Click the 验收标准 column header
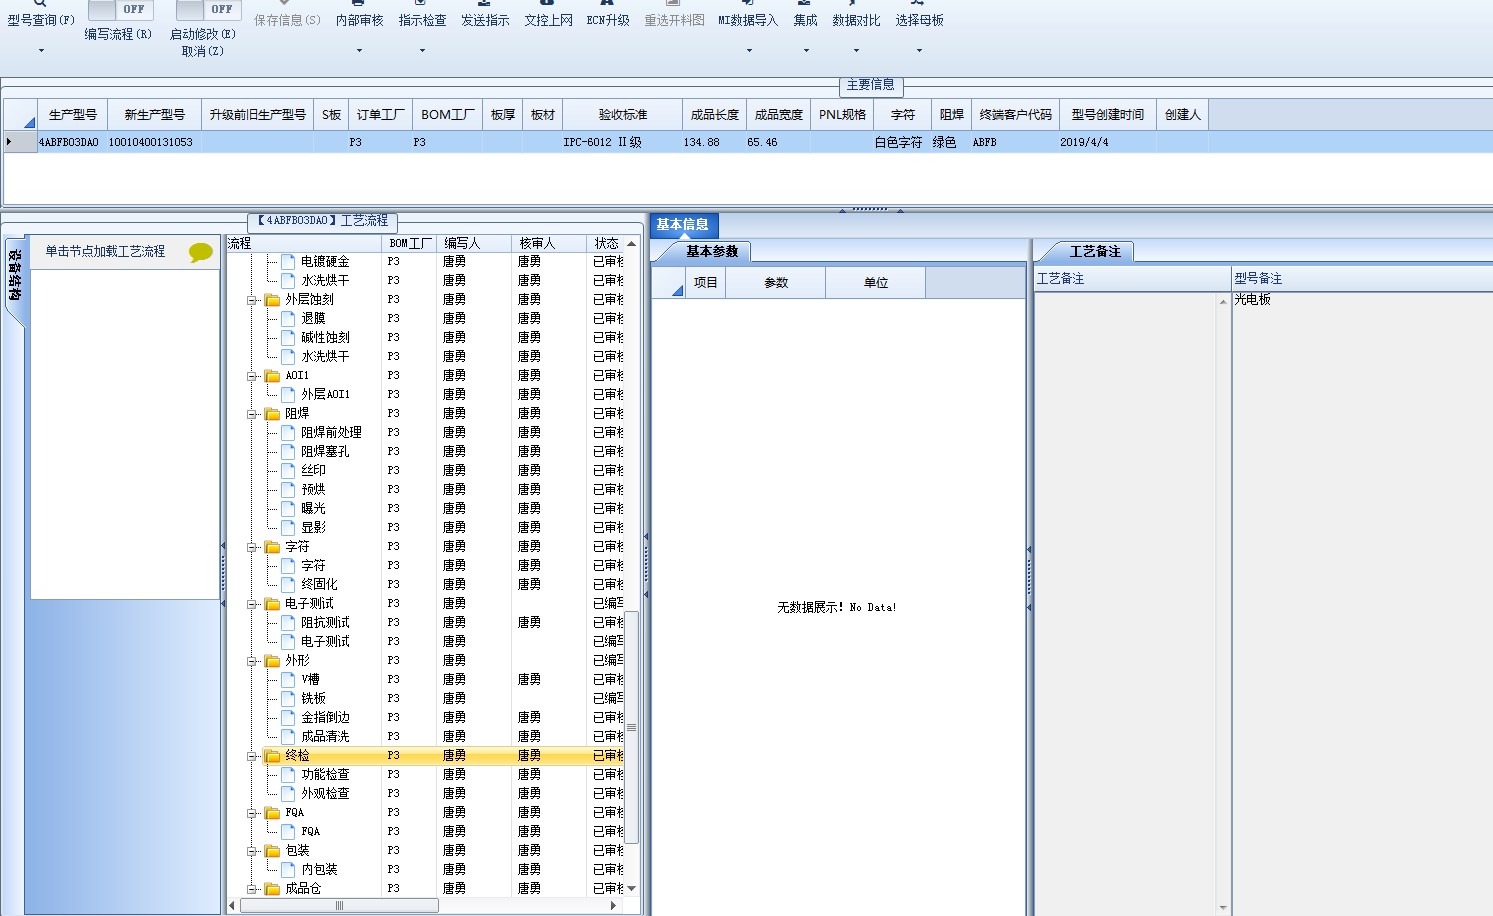1493x916 pixels. tap(623, 115)
